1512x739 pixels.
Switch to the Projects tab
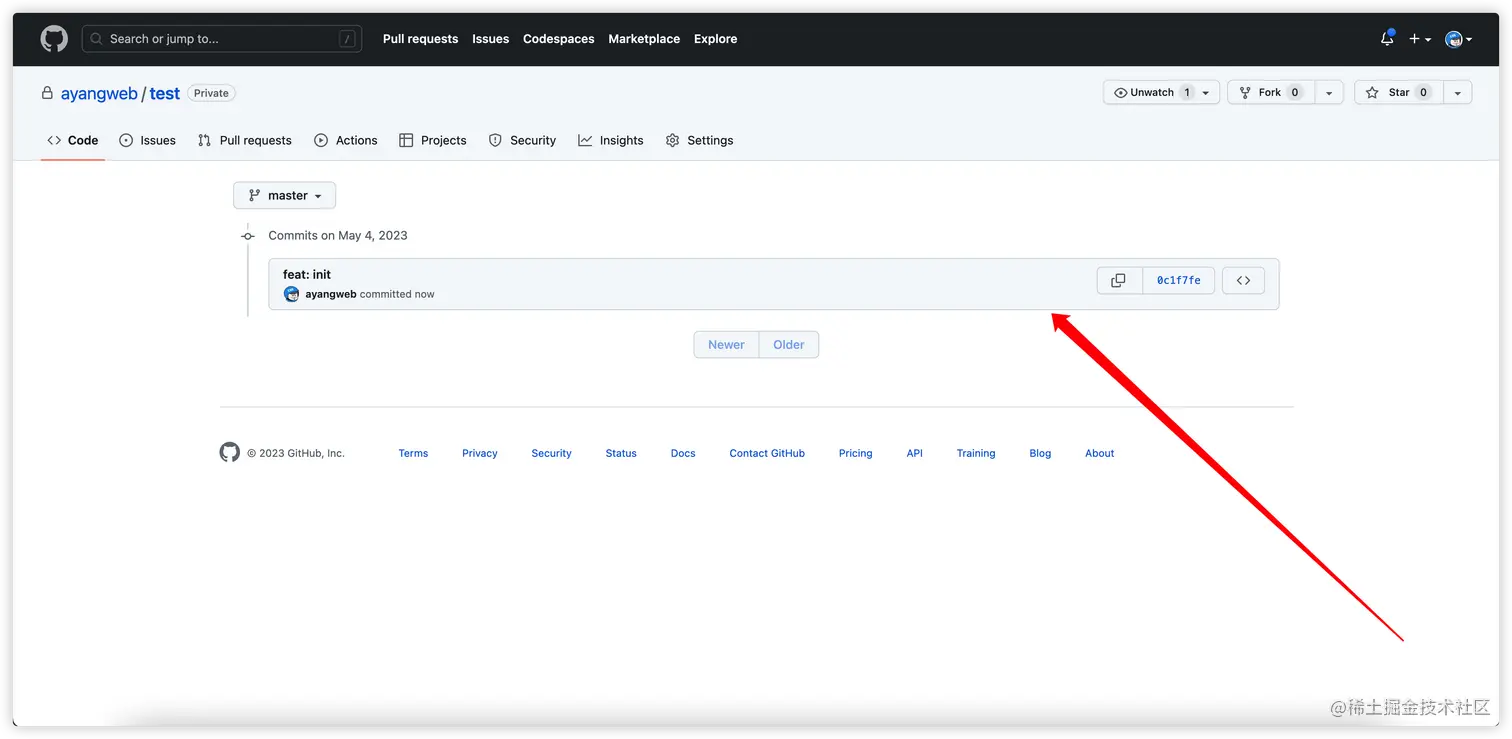[433, 140]
